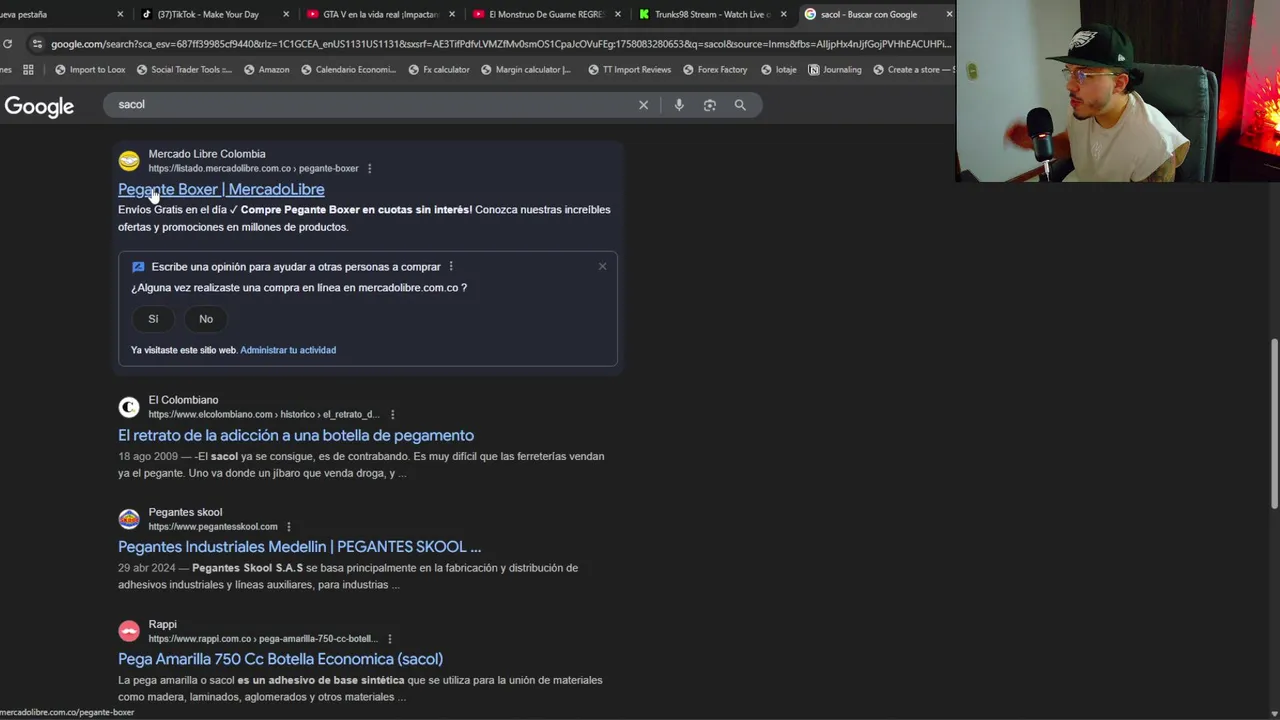Click the Rappi site name text

(162, 624)
